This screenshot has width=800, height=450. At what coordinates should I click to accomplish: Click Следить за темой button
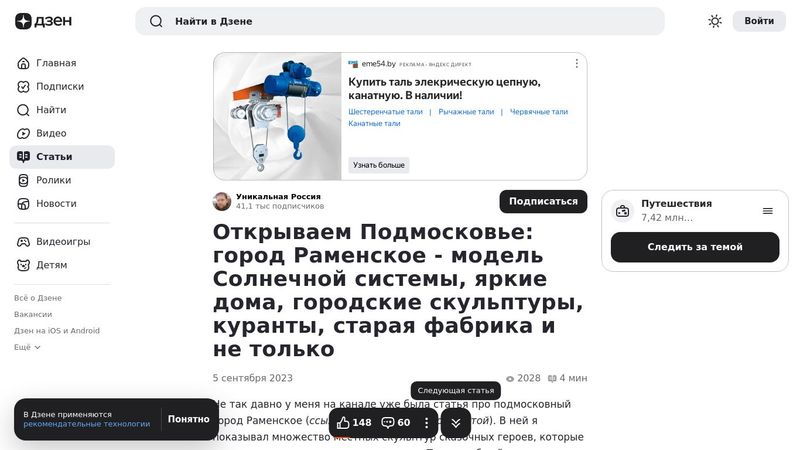click(x=694, y=247)
